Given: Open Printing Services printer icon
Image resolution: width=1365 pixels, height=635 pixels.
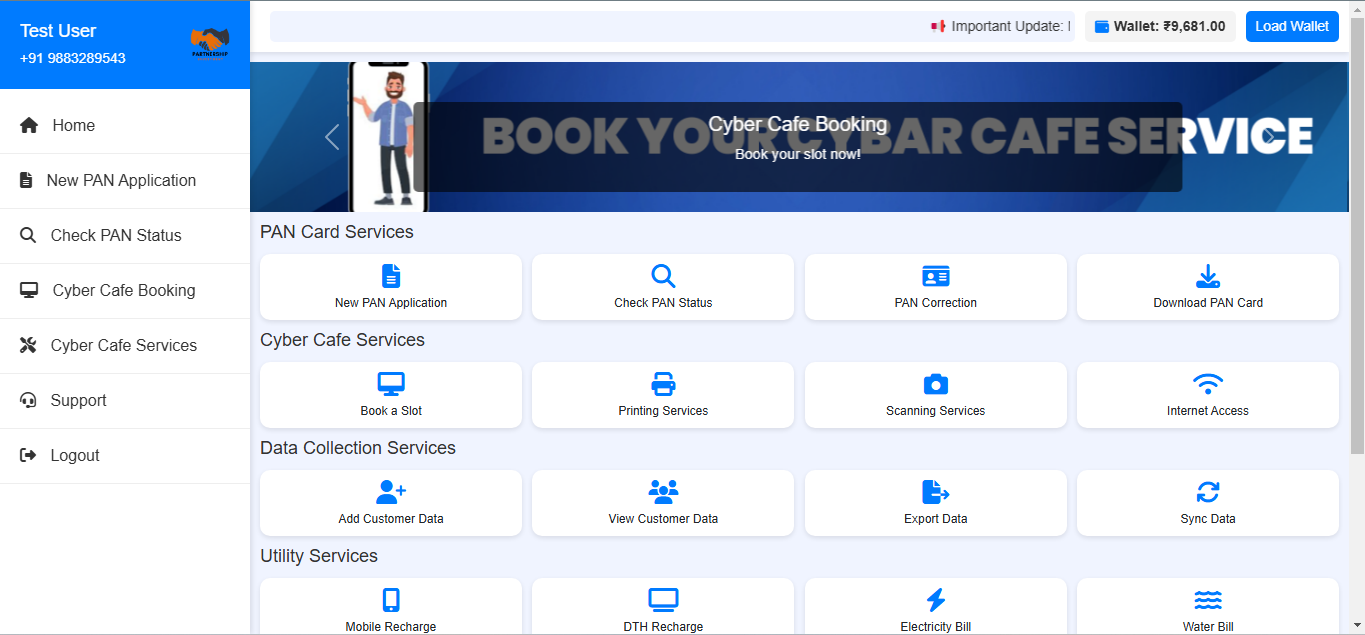Looking at the screenshot, I should coord(663,385).
